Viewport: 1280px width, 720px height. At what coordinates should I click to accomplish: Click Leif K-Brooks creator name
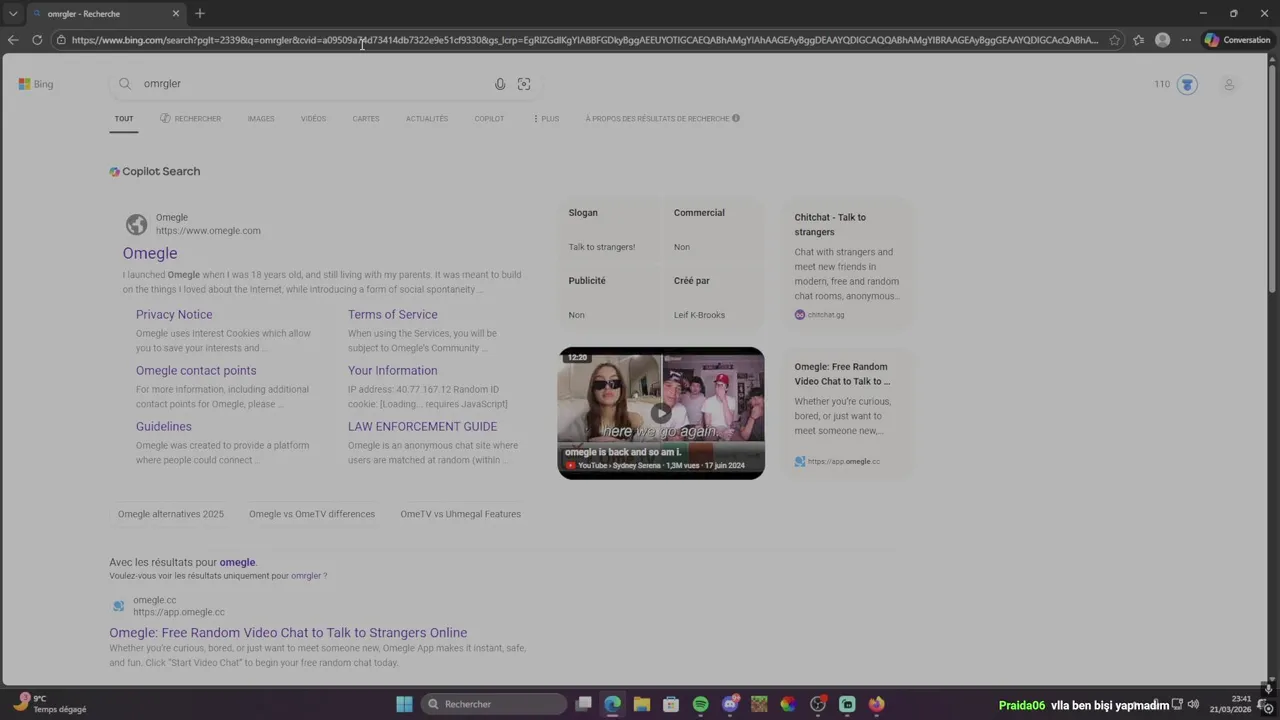point(699,315)
